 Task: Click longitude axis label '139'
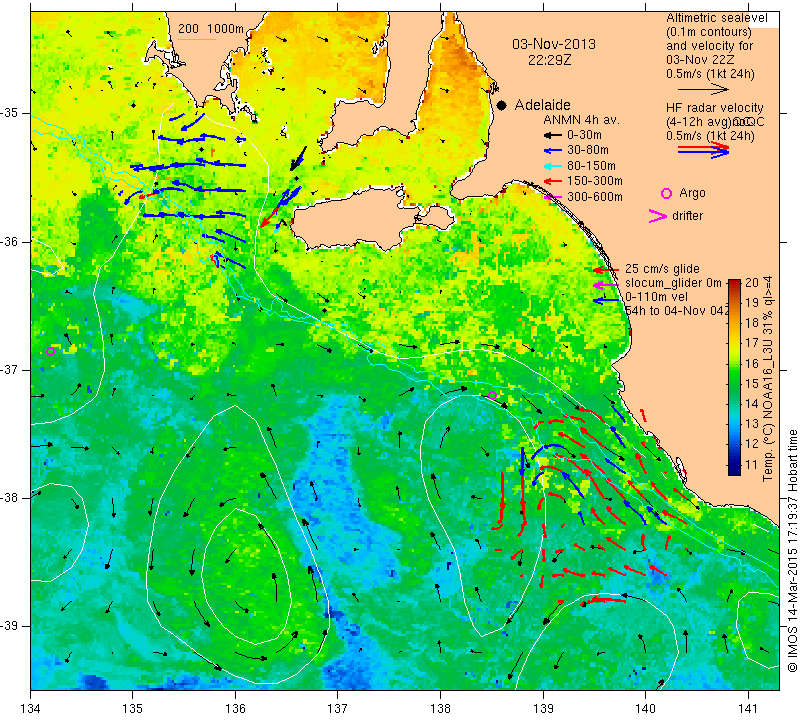[x=543, y=709]
